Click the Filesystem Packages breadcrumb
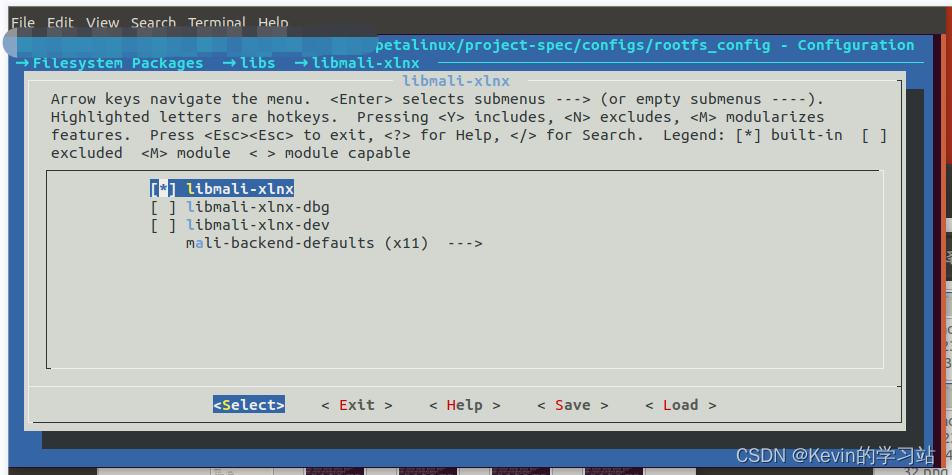This screenshot has height=475, width=952. (118, 63)
